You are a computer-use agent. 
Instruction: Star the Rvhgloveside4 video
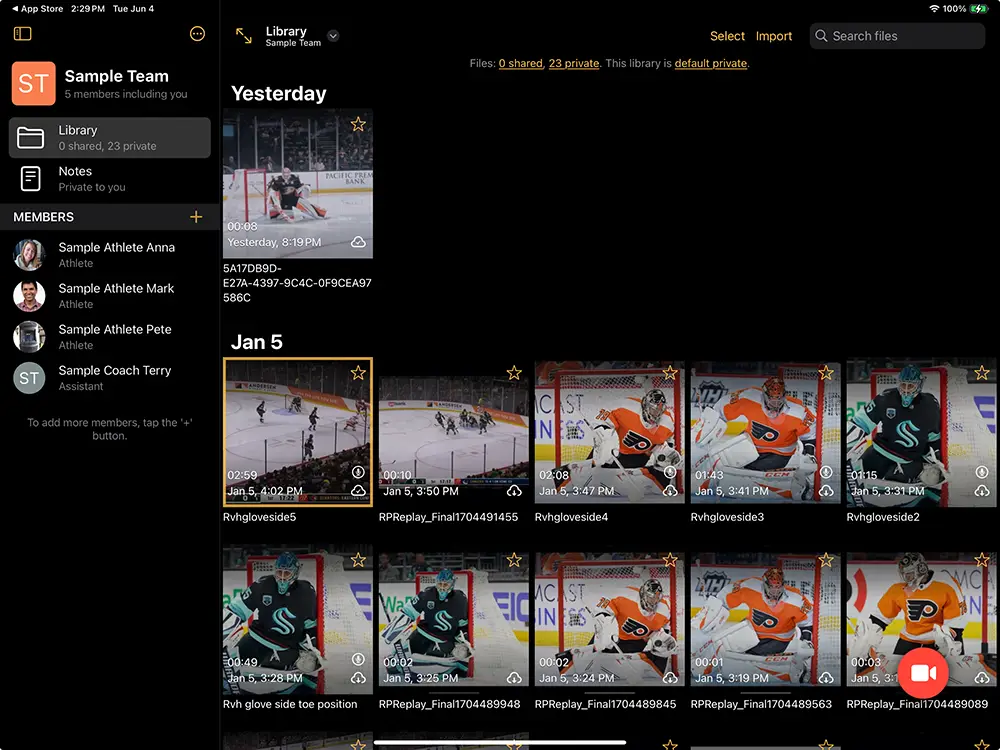coord(670,372)
